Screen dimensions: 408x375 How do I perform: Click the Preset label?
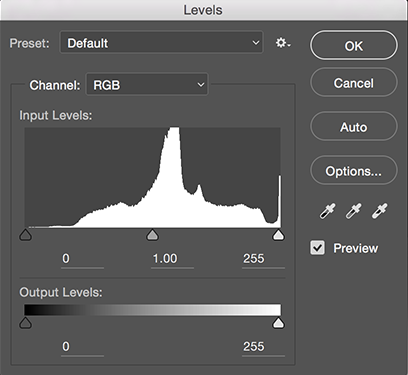pyautogui.click(x=29, y=43)
